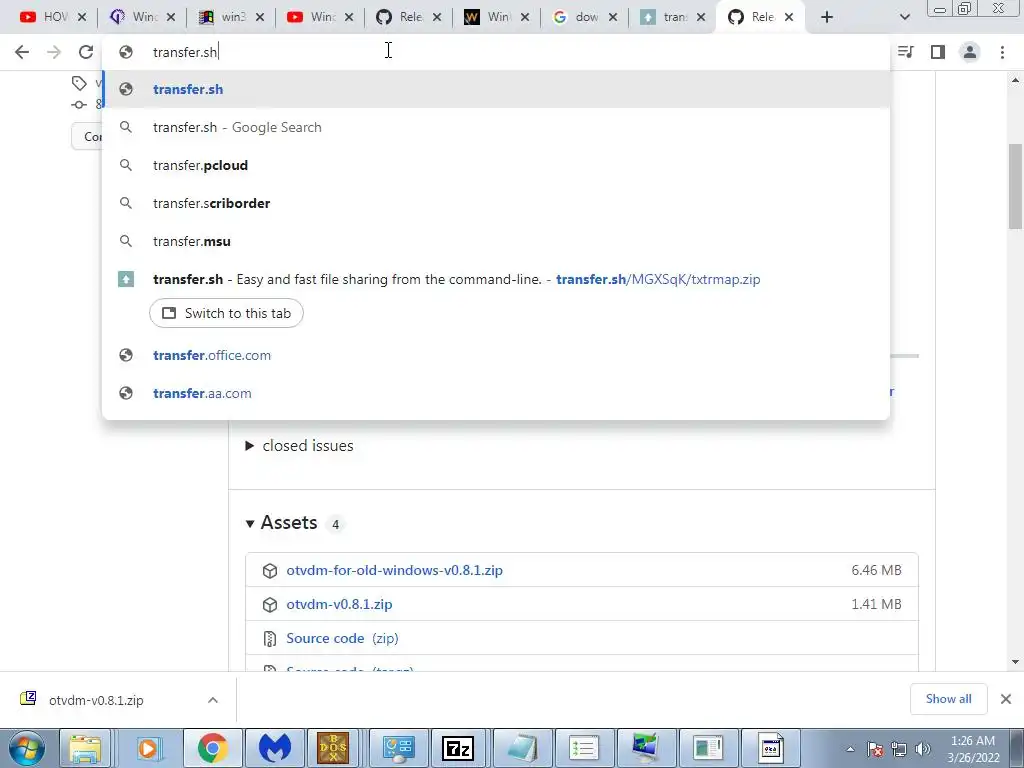Close the Google 'dow' tab
The image size is (1024, 768).
pyautogui.click(x=613, y=18)
